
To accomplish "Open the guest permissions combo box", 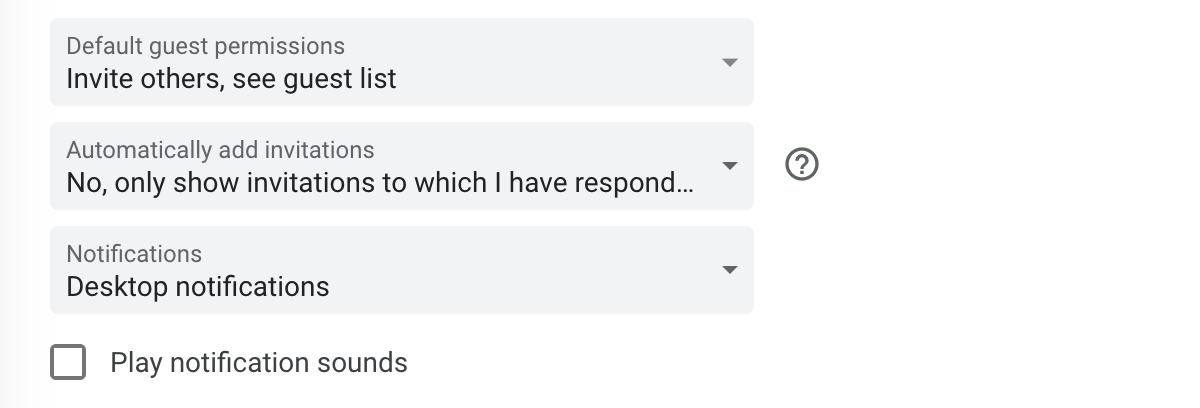I will 402,62.
